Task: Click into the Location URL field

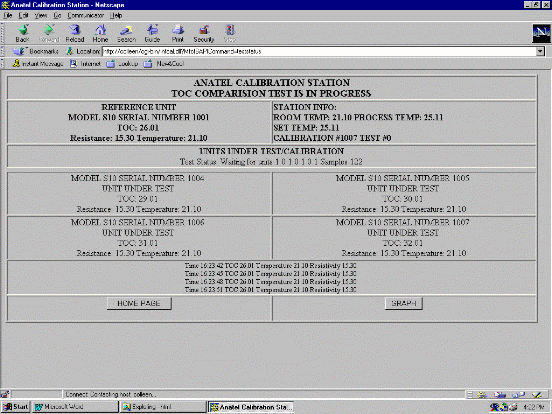Action: click(x=319, y=51)
